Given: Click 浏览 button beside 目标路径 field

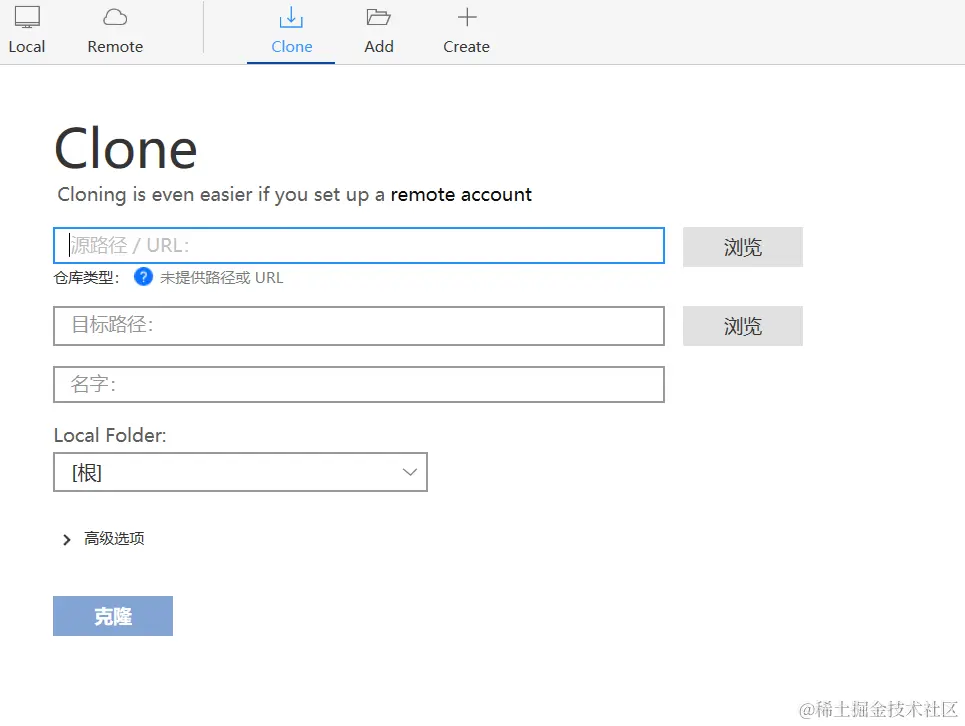Looking at the screenshot, I should point(743,325).
